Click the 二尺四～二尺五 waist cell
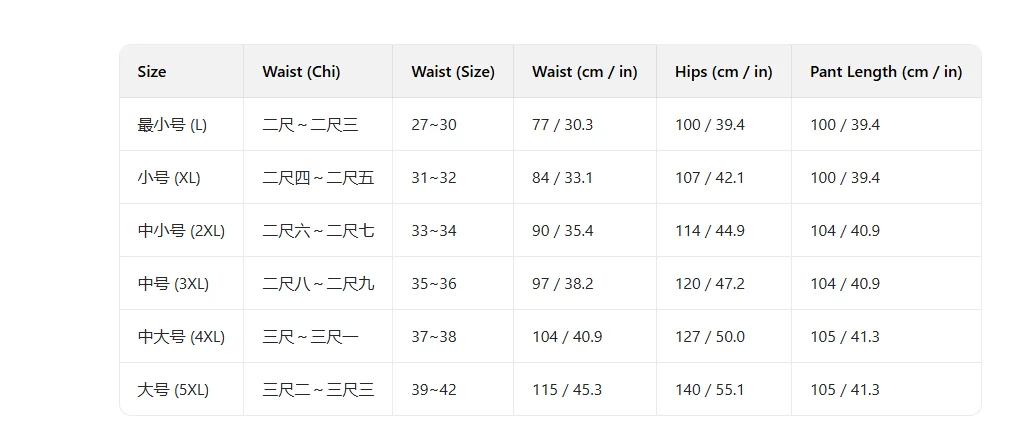The width and height of the screenshot is (1032, 431). 319,178
